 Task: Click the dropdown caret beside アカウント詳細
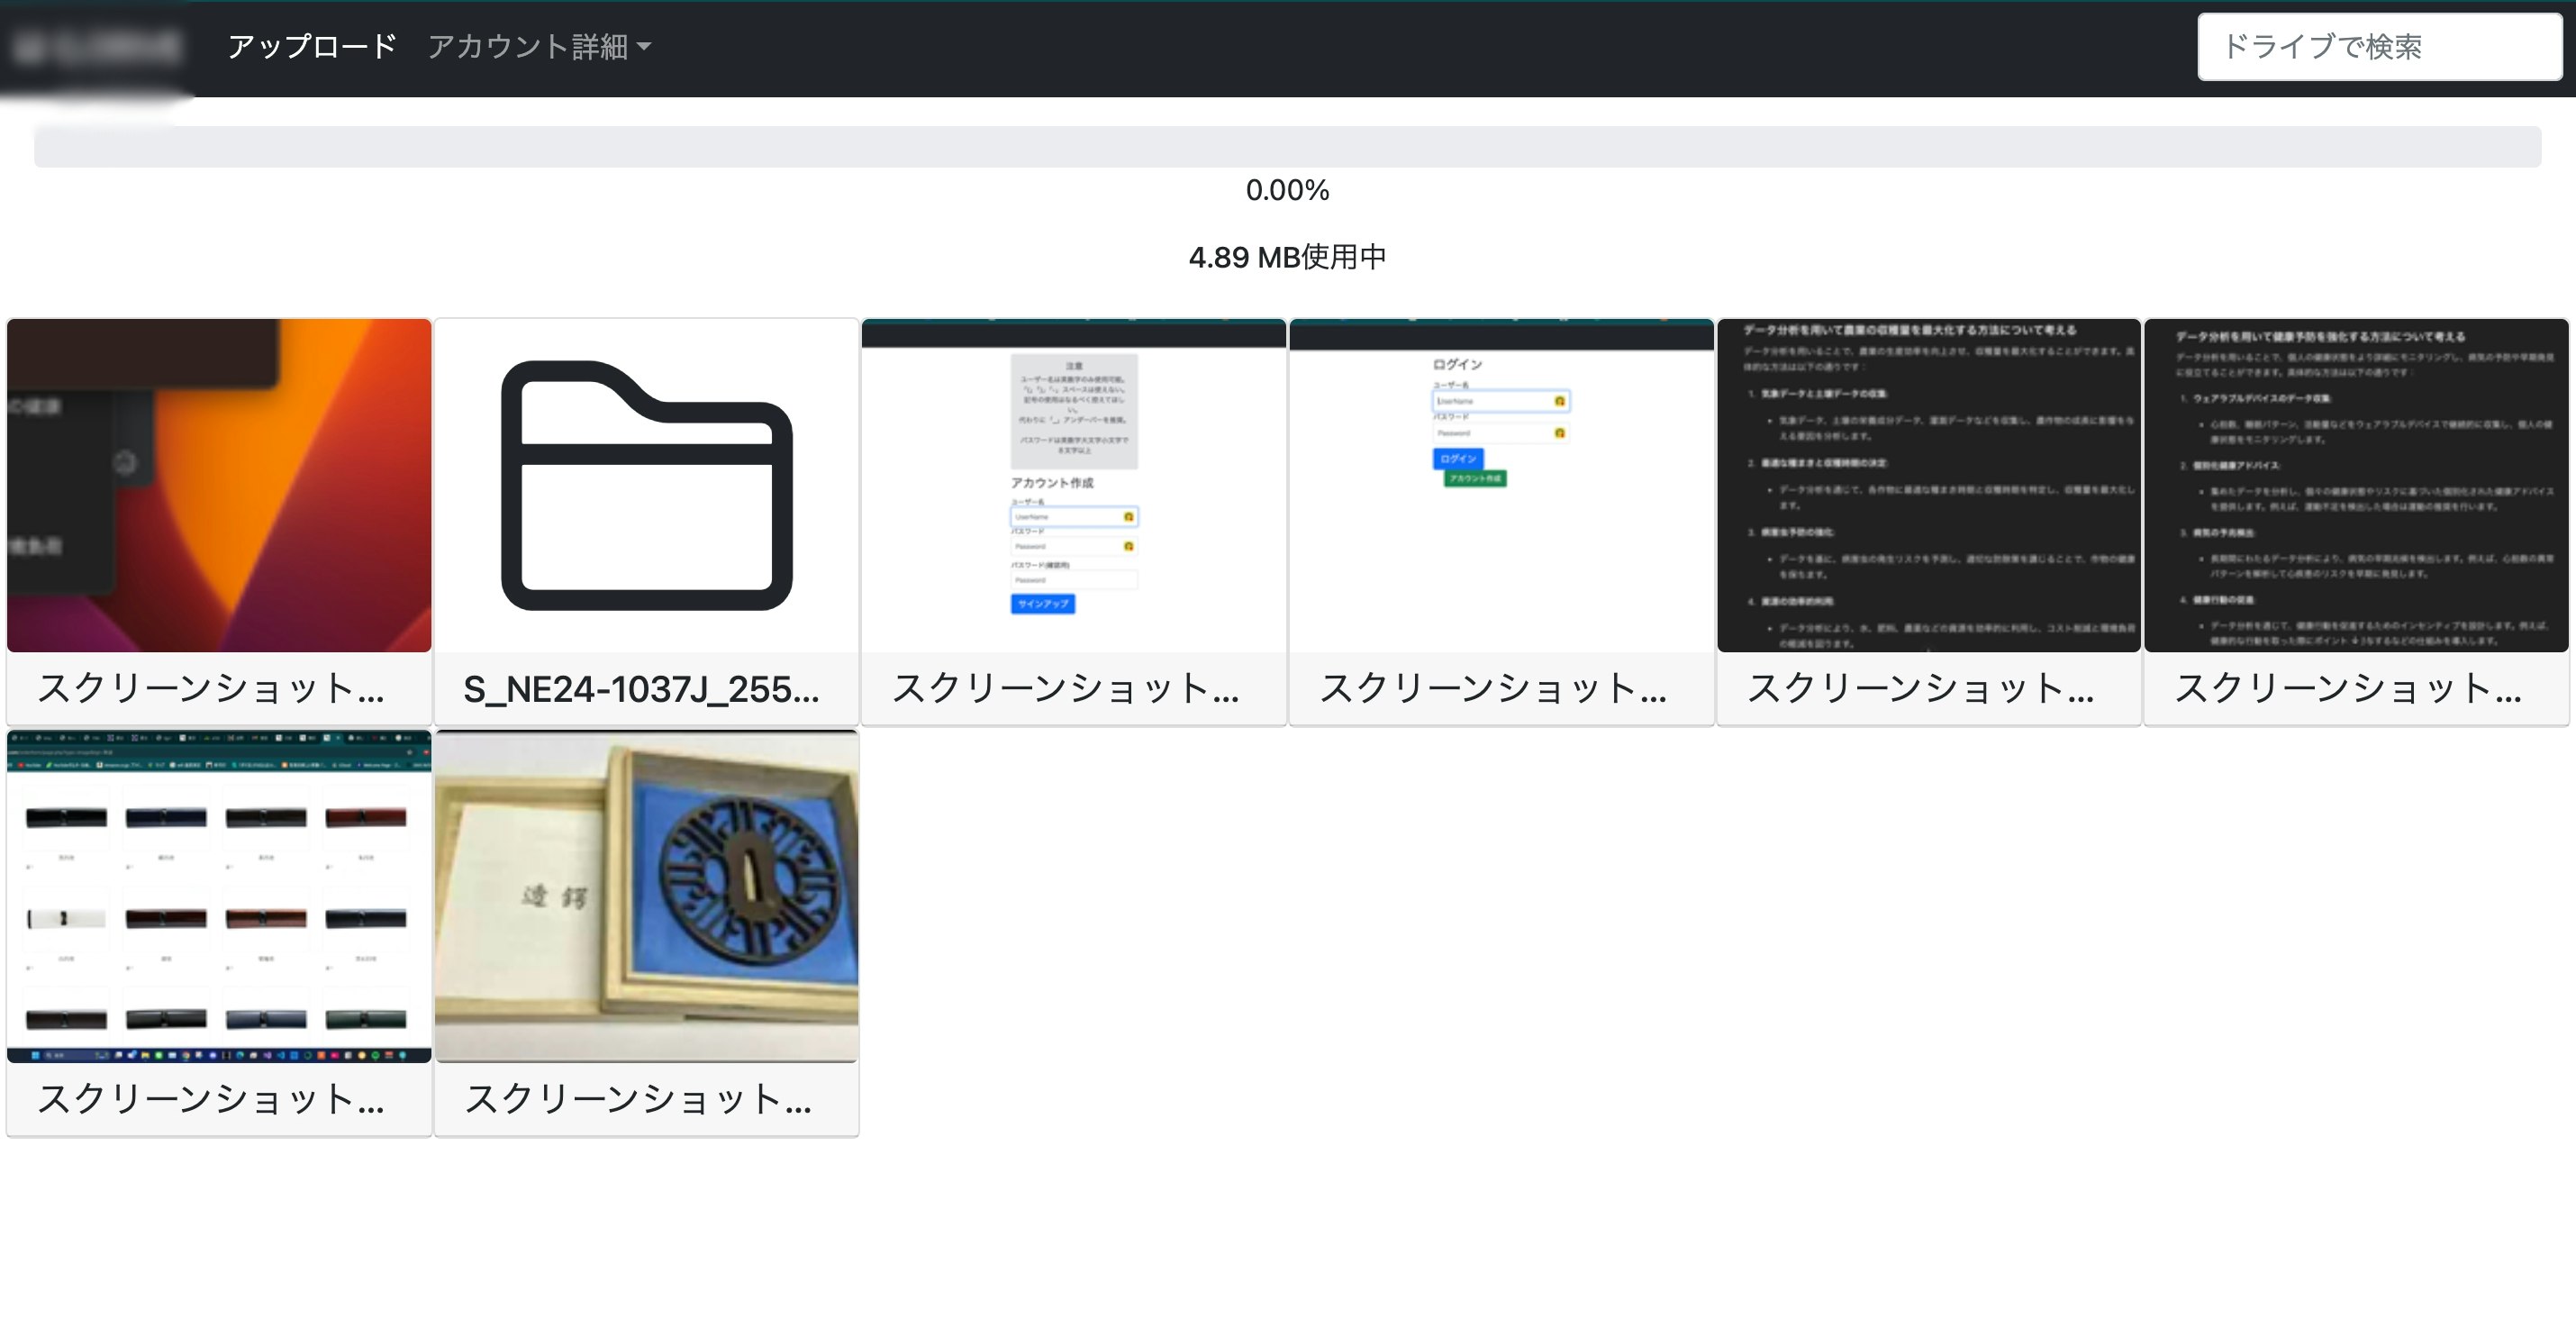pos(645,47)
